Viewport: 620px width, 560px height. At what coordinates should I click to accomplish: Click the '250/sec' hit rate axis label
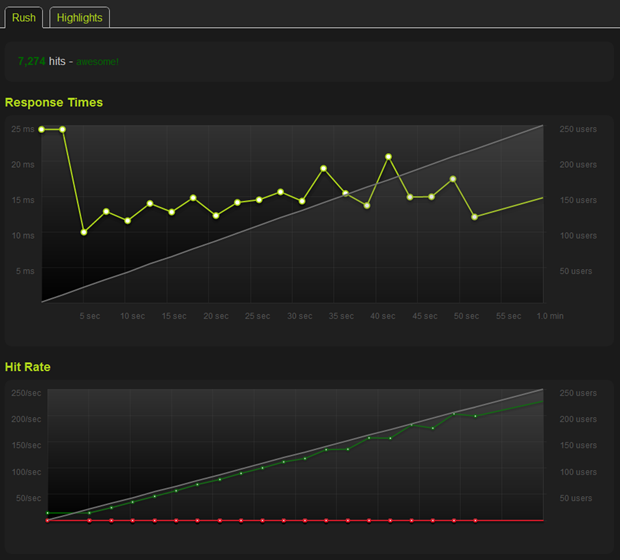(x=26, y=393)
